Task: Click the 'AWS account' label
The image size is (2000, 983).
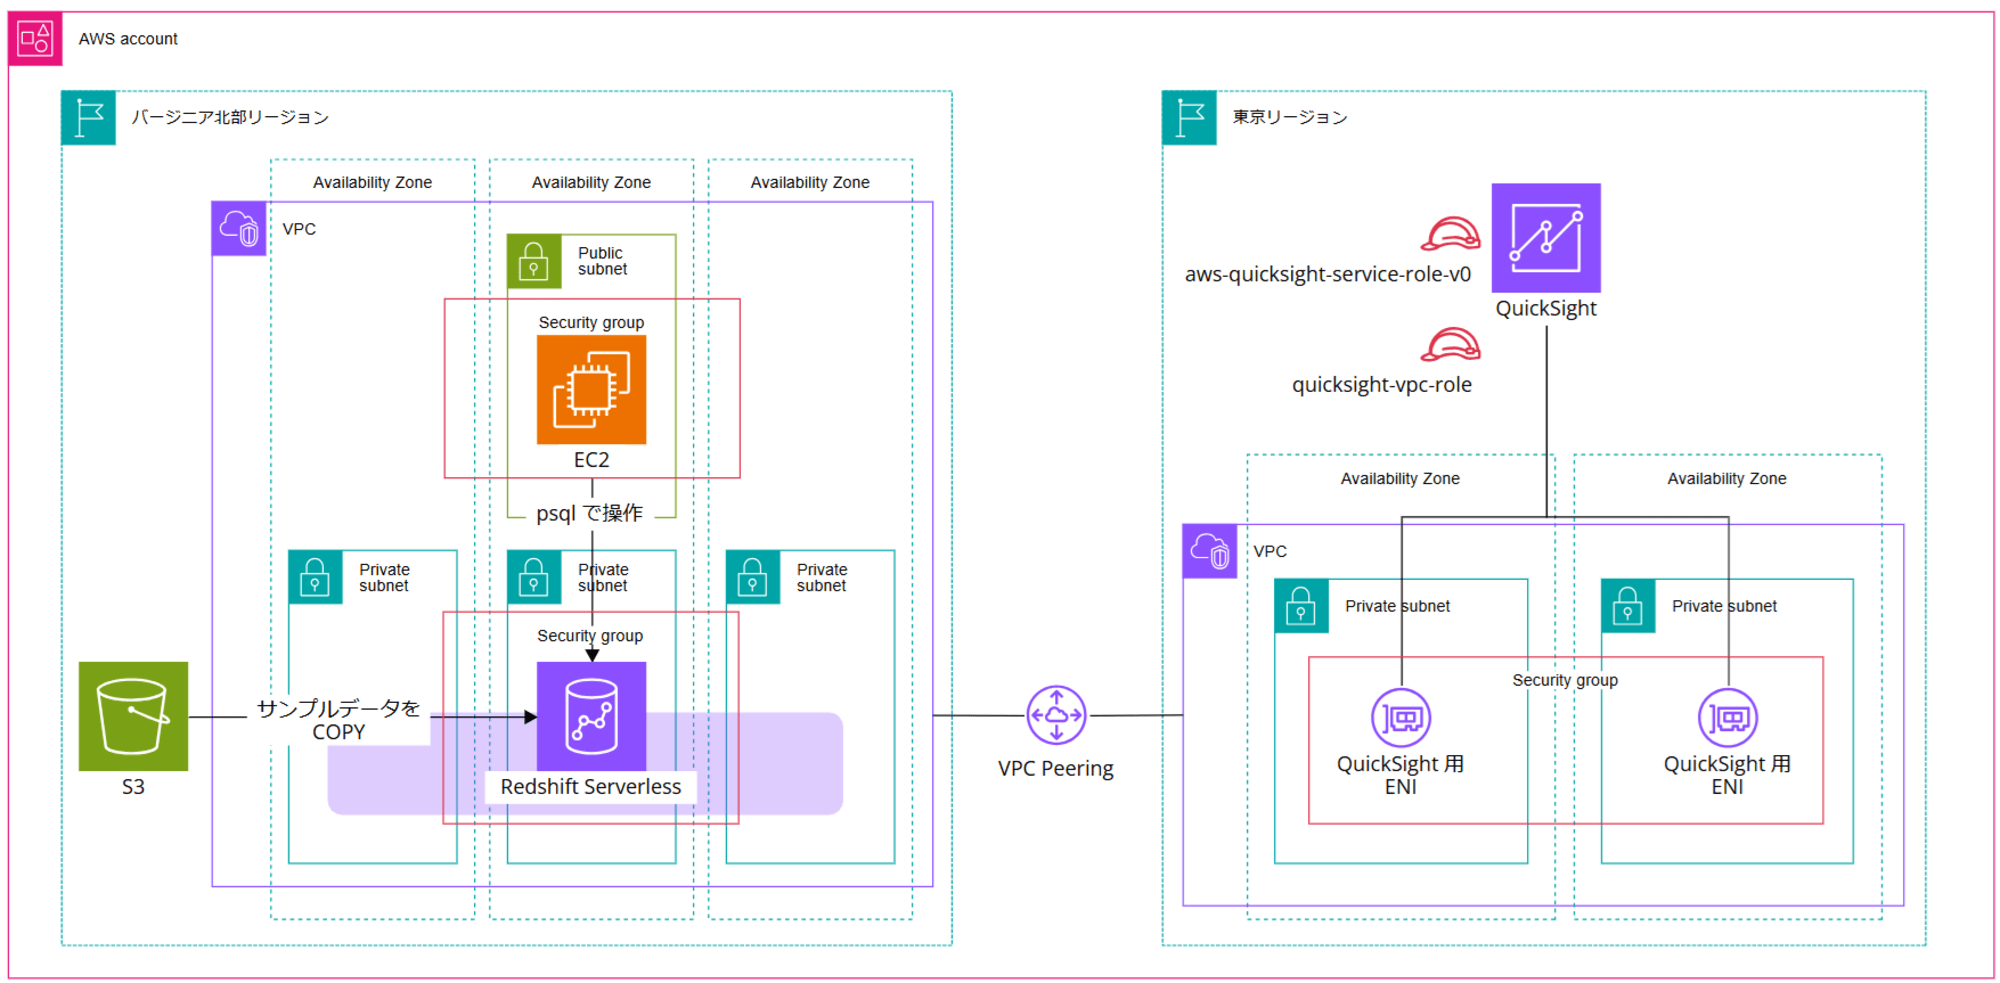Action: (128, 39)
